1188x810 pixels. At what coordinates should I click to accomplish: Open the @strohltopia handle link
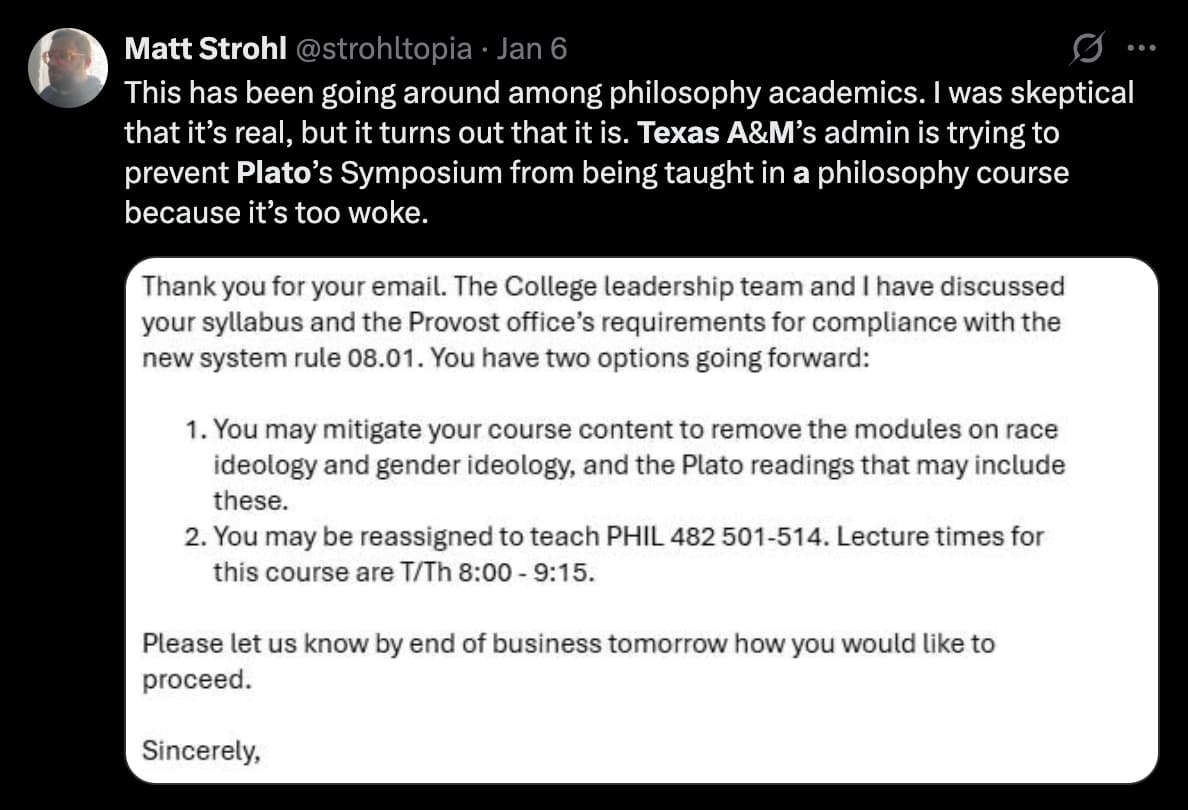click(x=368, y=48)
